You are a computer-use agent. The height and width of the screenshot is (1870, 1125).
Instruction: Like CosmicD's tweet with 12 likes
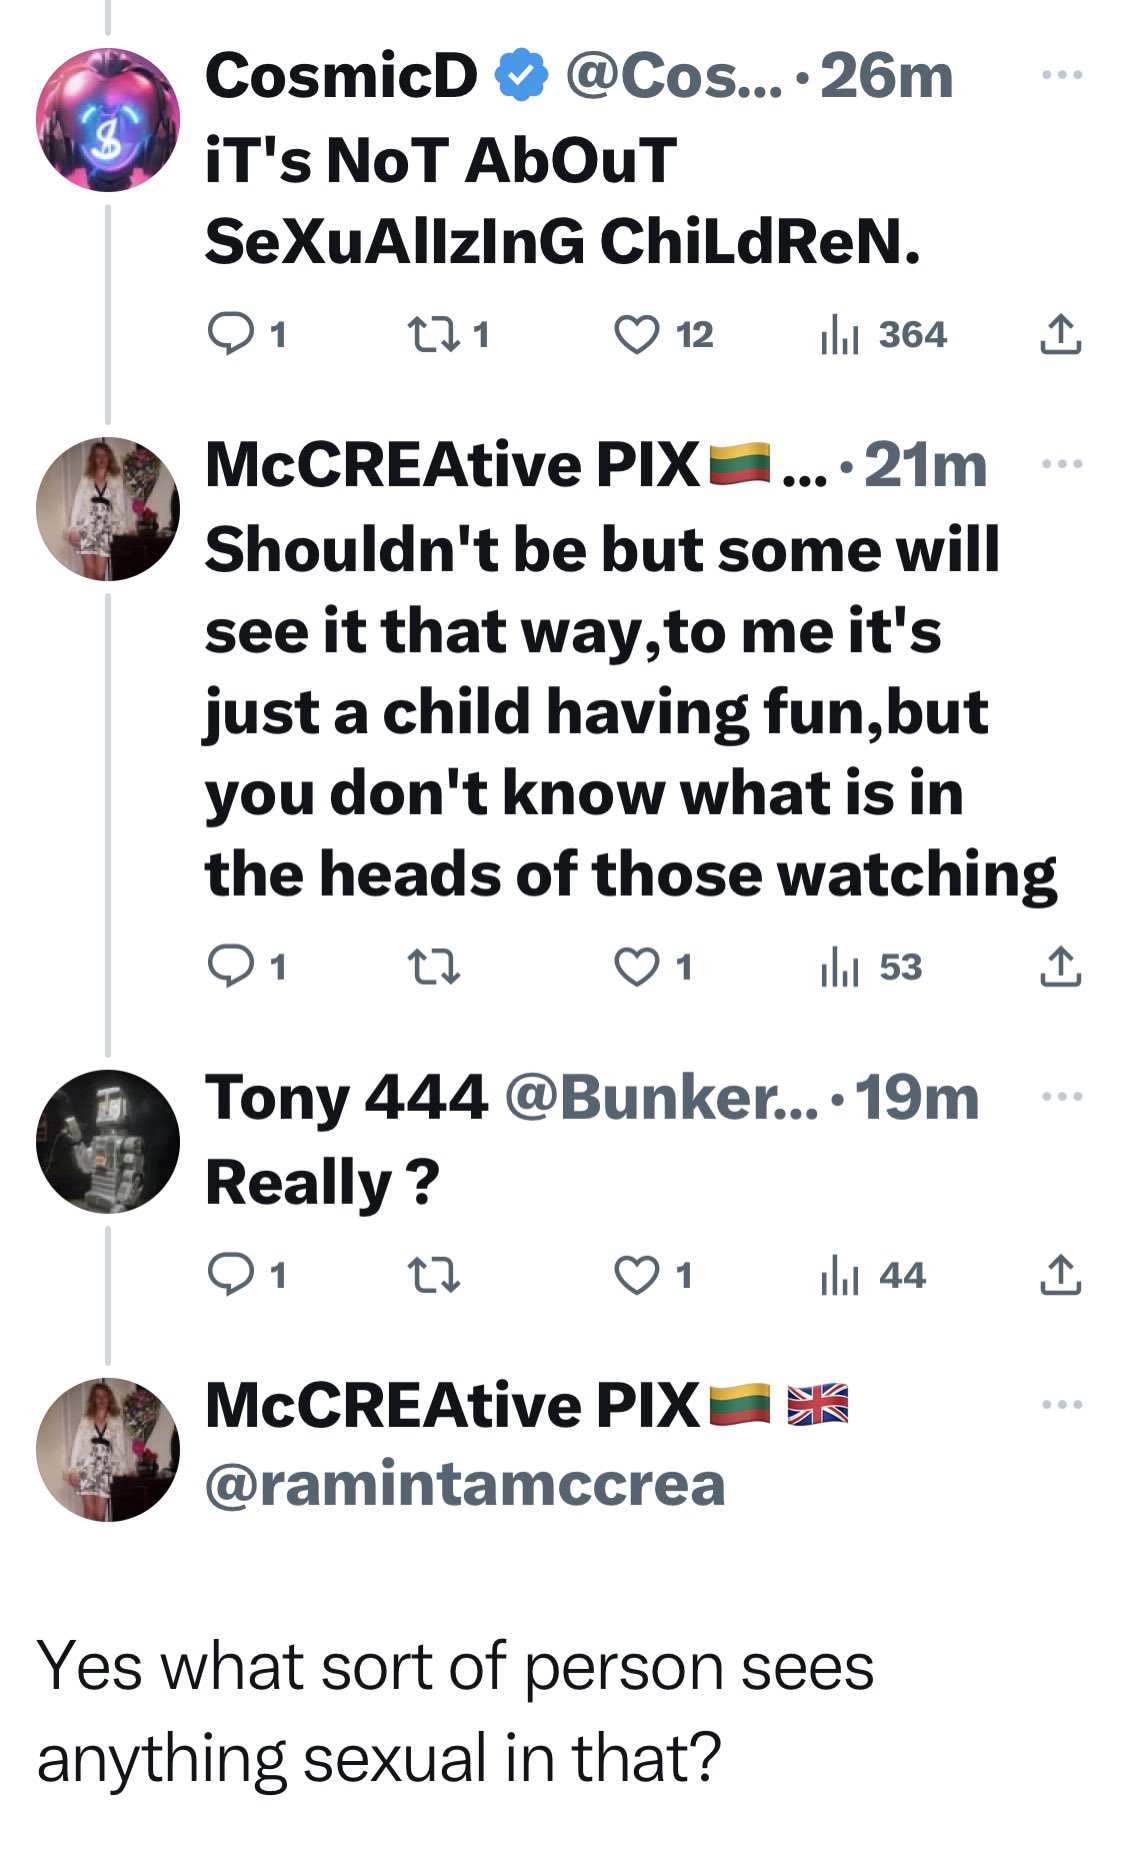tap(637, 335)
